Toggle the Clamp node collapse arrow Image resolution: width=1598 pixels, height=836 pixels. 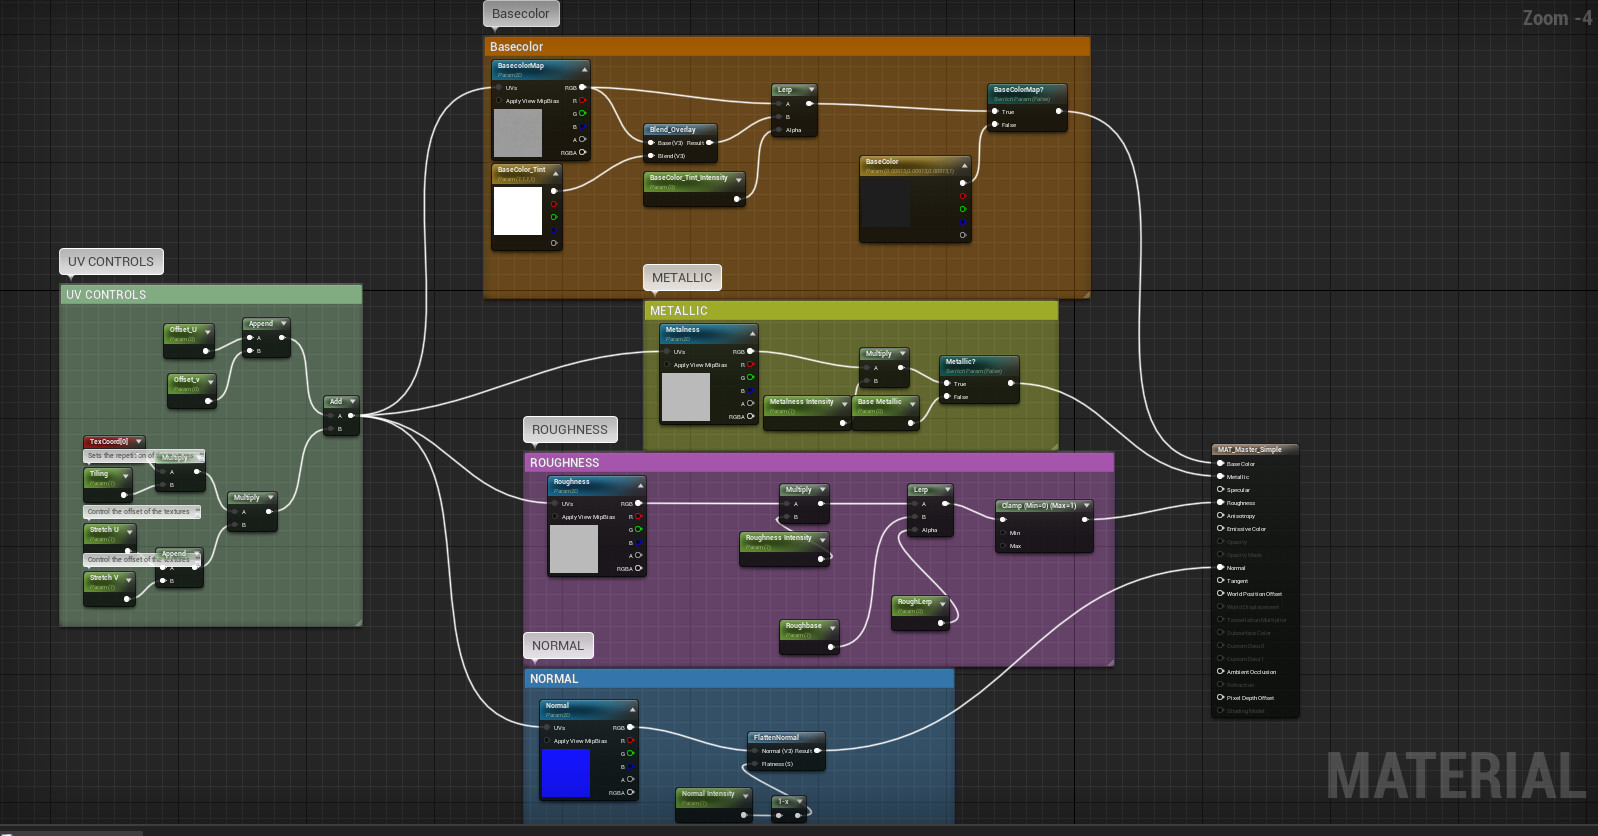pos(1086,506)
